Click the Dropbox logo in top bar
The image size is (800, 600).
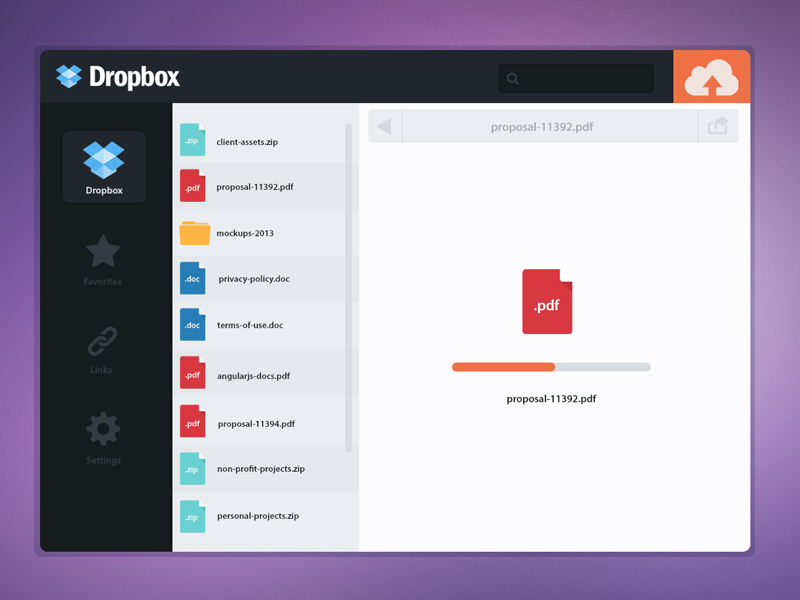pos(118,77)
